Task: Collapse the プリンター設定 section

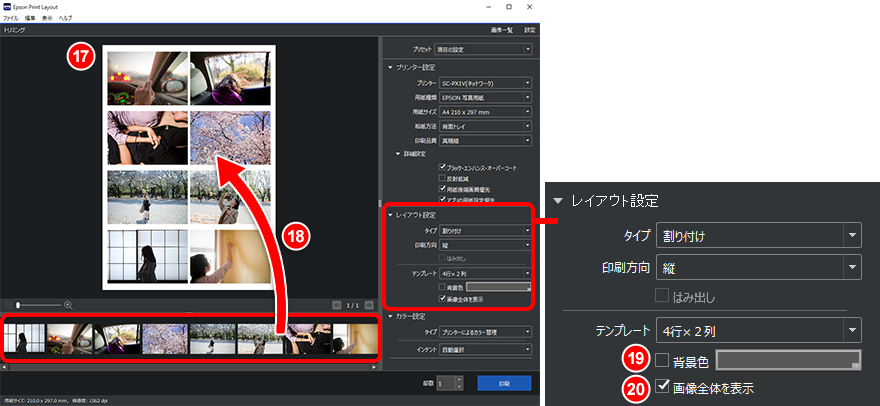Action: [x=391, y=67]
